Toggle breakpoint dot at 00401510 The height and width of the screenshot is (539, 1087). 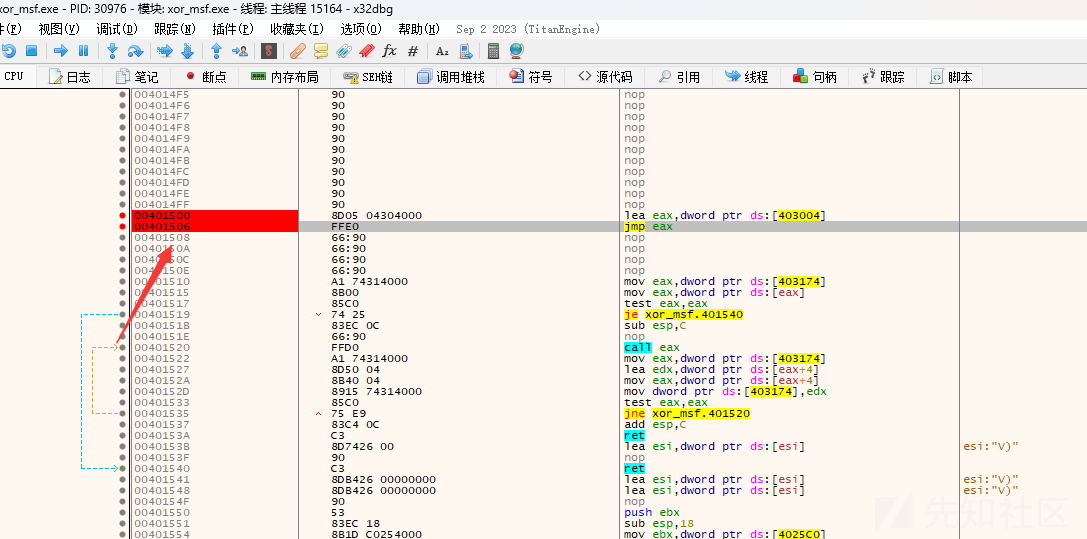(123, 281)
